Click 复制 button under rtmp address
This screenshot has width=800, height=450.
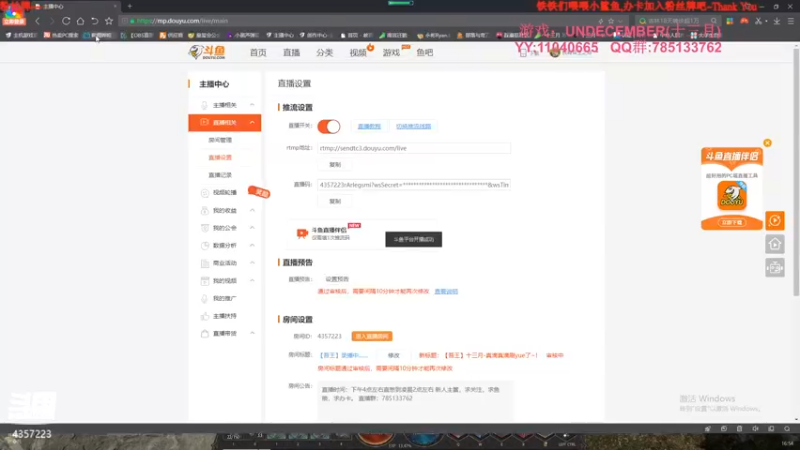[x=335, y=165]
